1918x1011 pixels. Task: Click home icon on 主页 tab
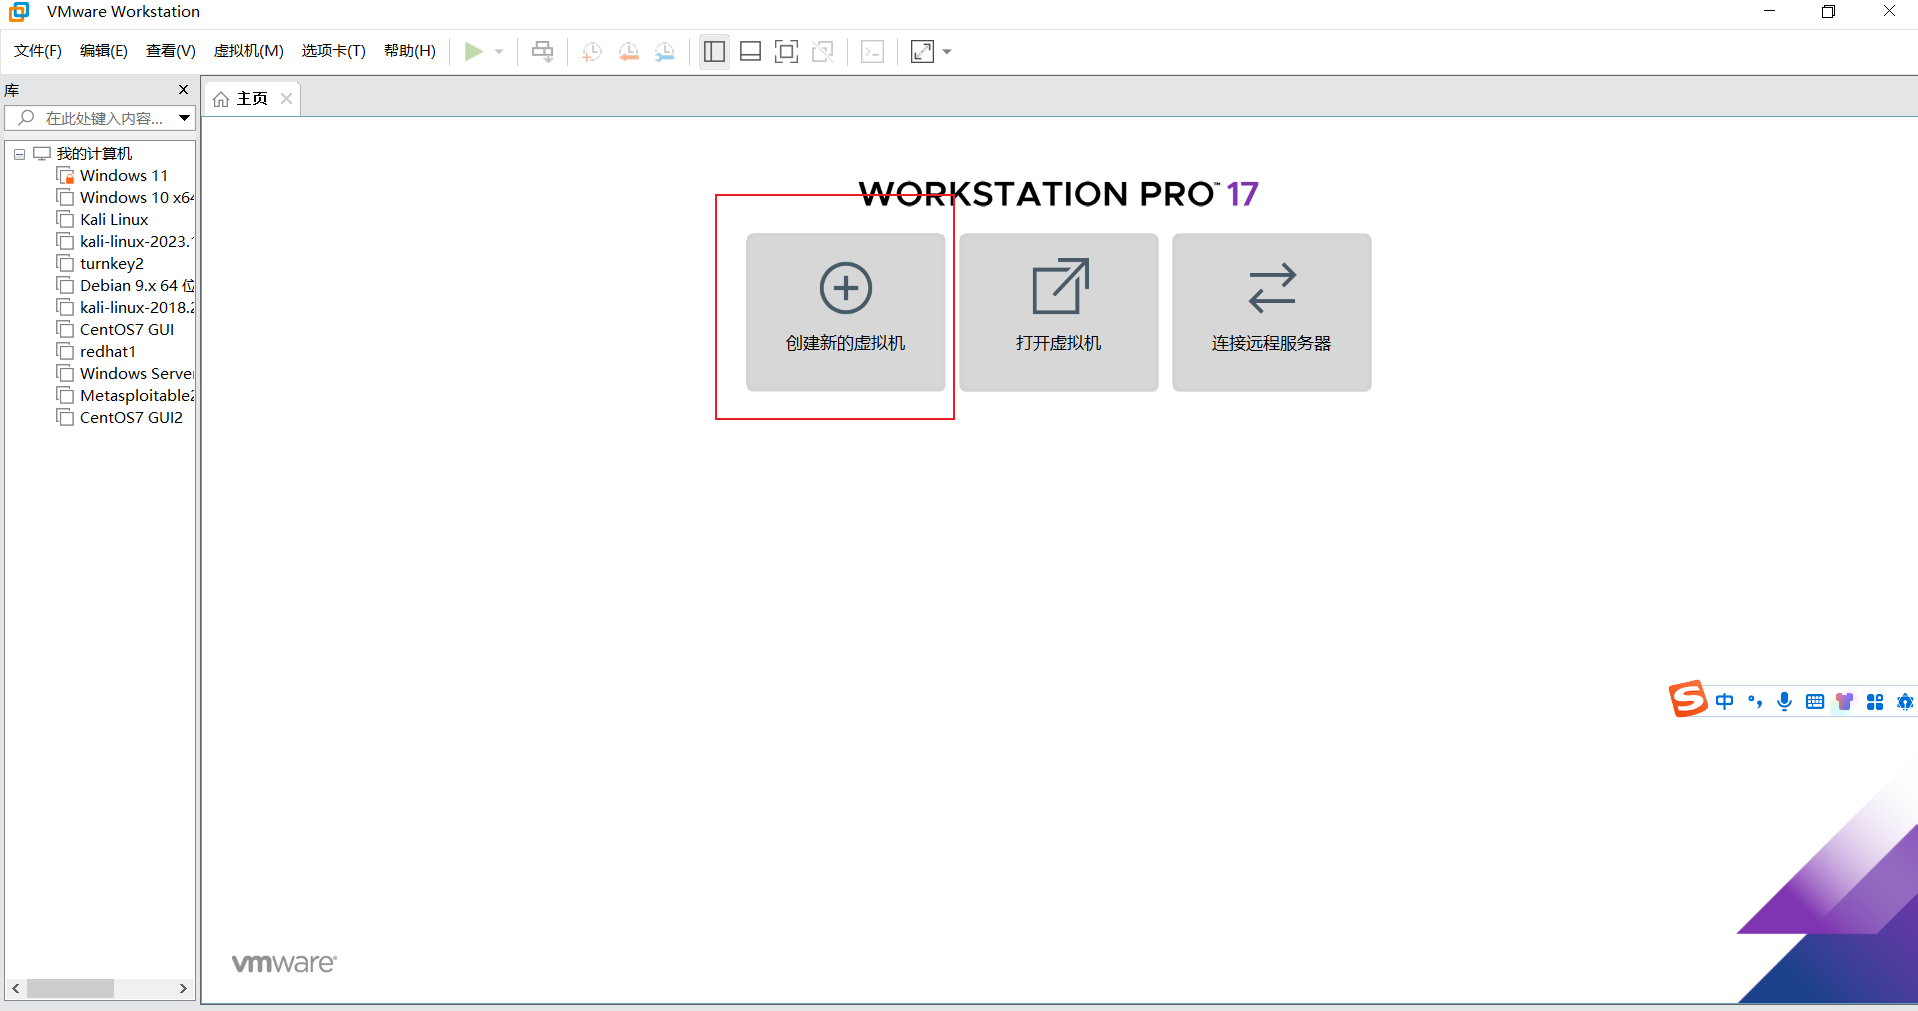221,99
